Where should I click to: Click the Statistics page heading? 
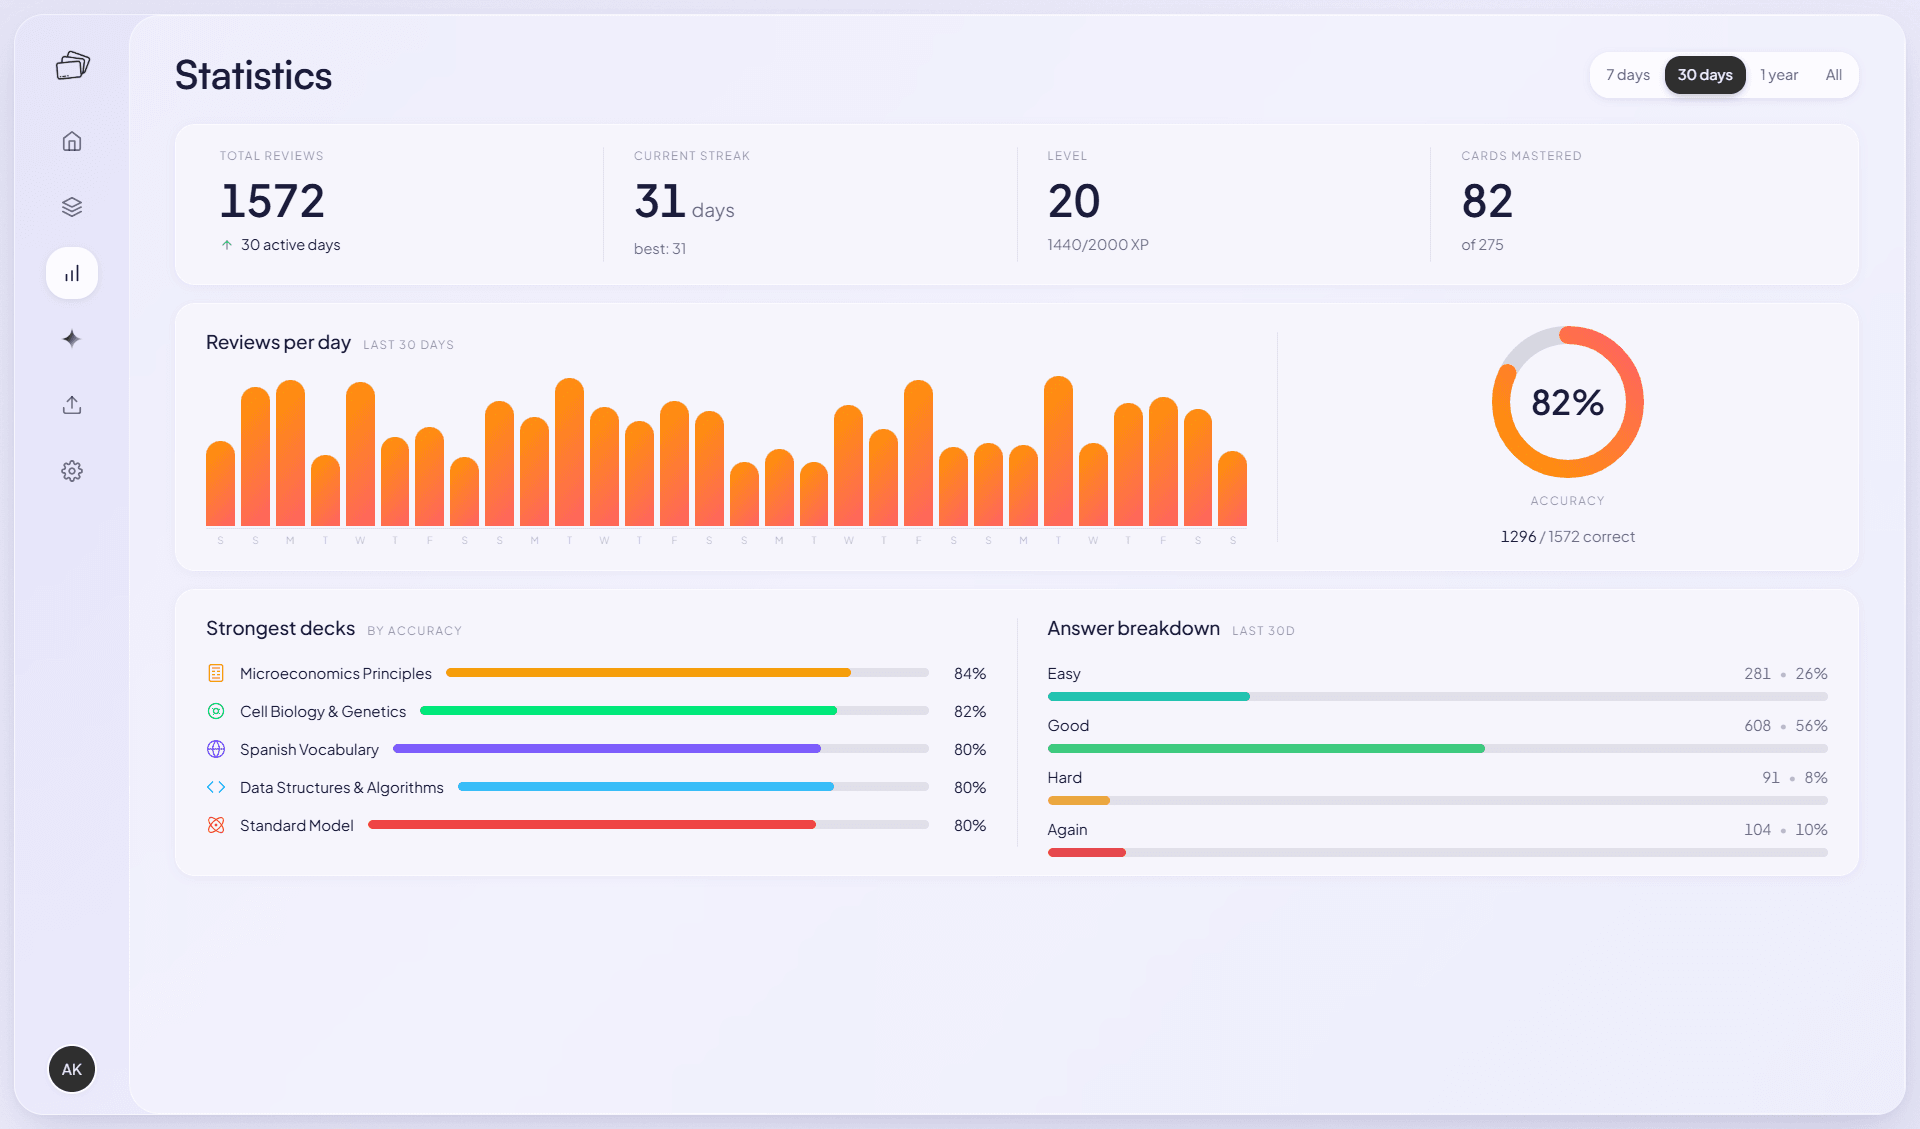point(253,75)
